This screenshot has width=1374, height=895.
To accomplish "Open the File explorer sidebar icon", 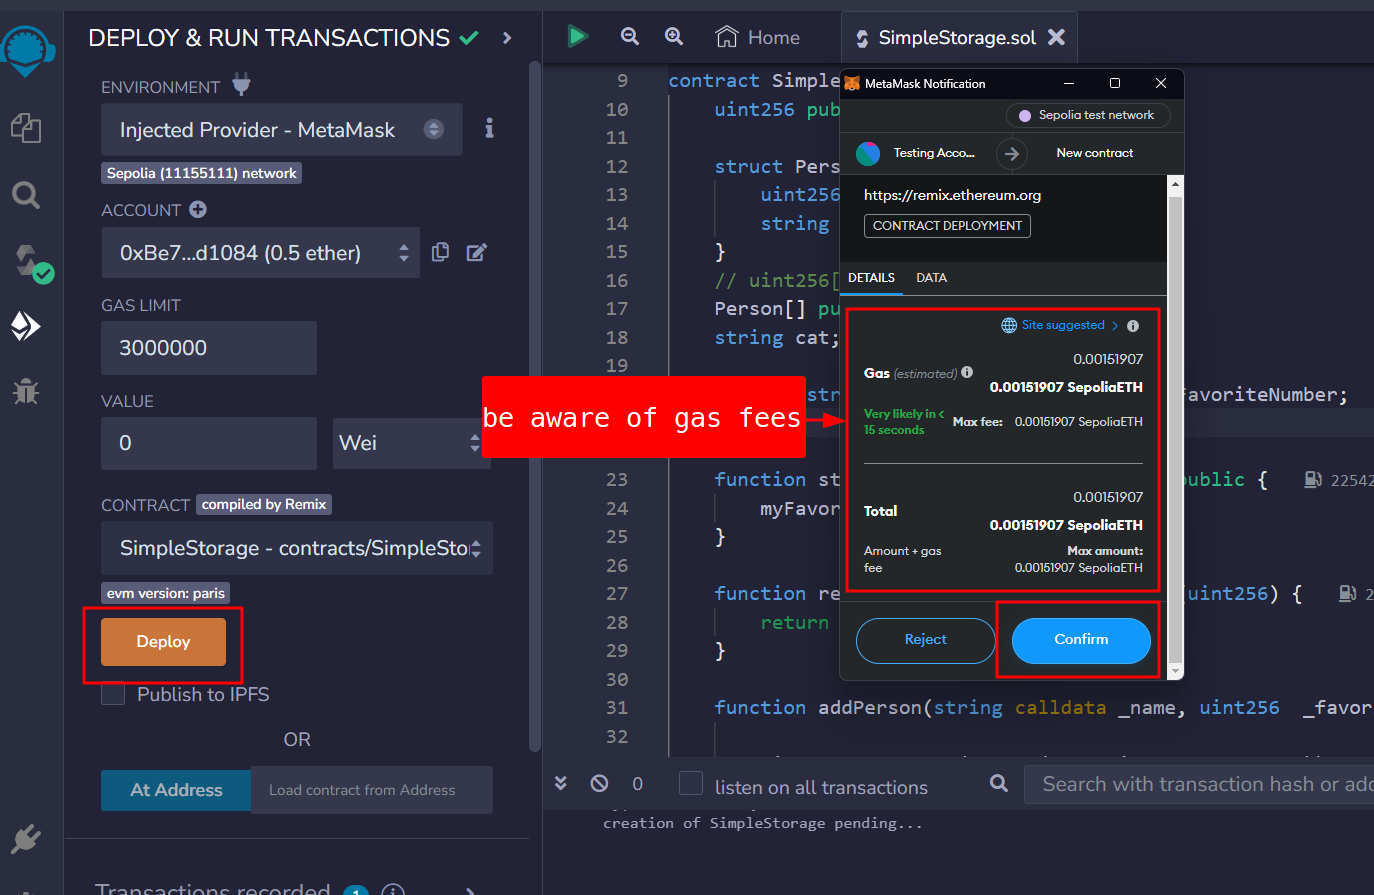I will coord(26,128).
